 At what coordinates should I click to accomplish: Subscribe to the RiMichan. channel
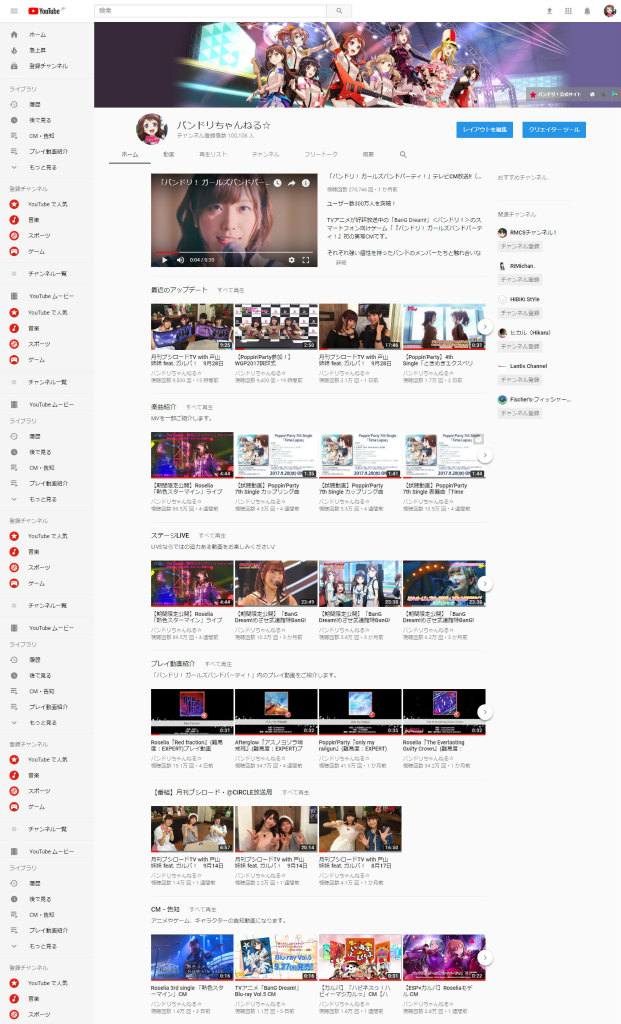[x=520, y=280]
